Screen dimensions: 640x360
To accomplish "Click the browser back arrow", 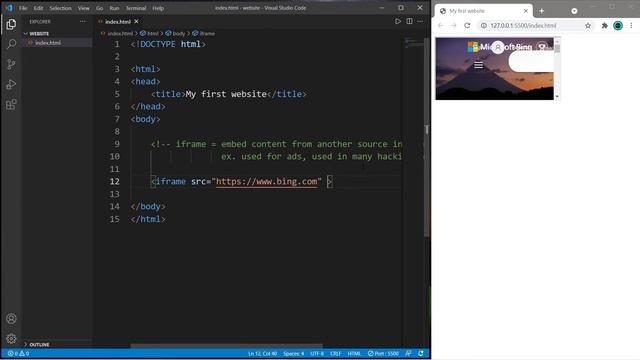I will (x=440, y=25).
